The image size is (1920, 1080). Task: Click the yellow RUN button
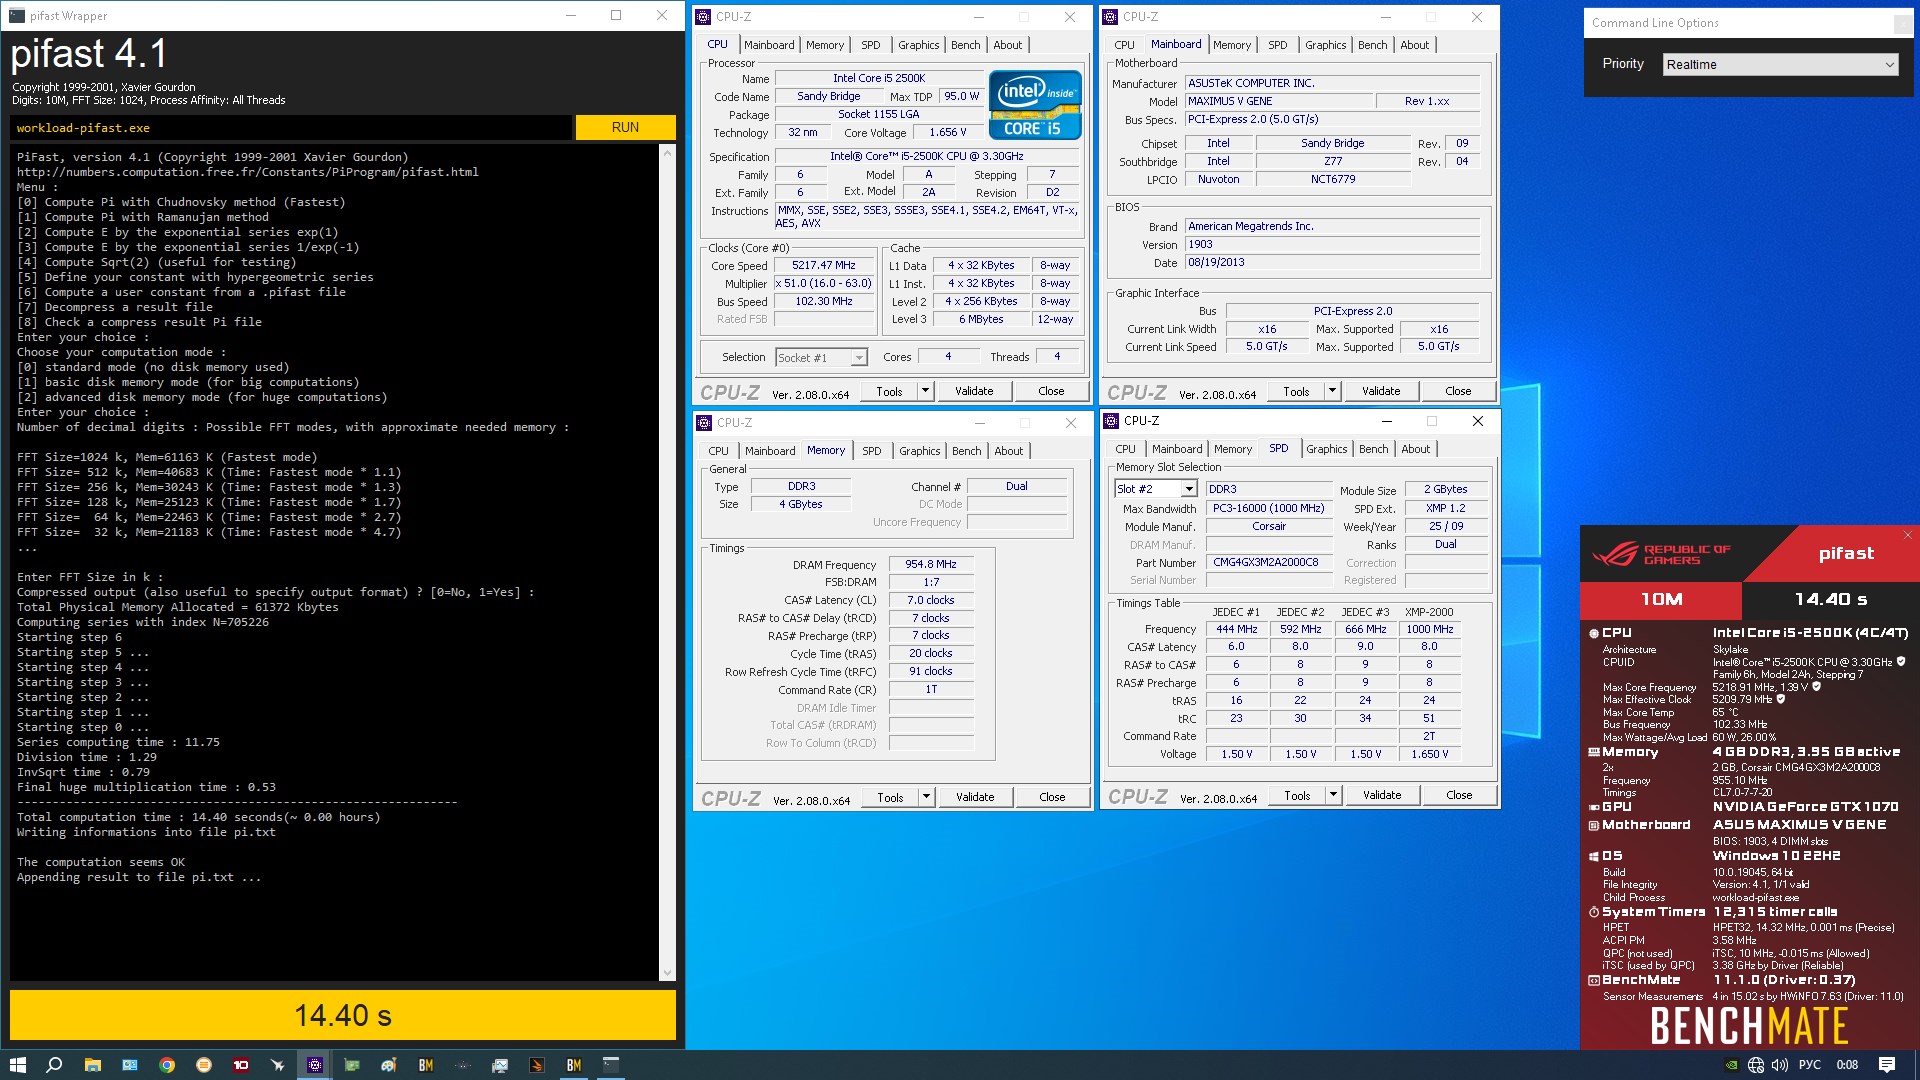pos(625,127)
